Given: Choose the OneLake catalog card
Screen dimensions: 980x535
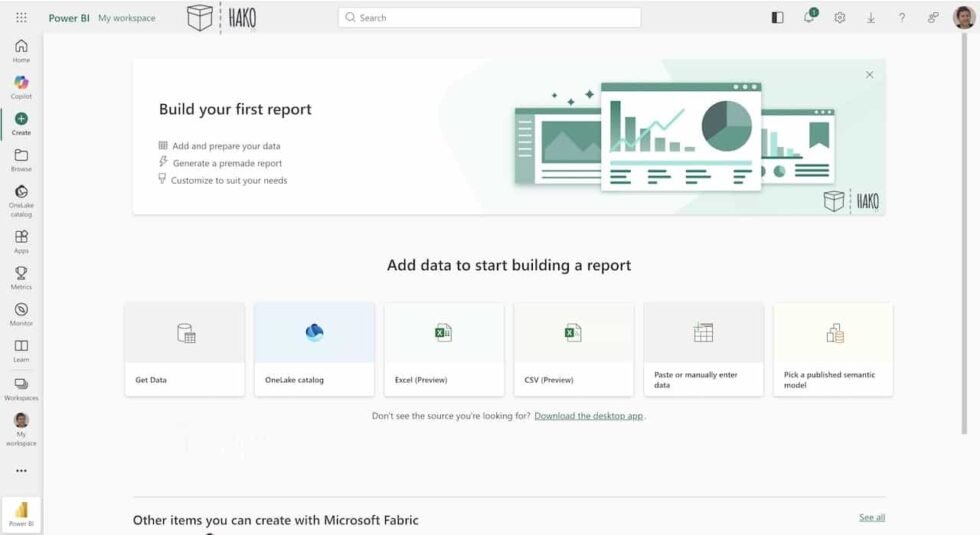Looking at the screenshot, I should click(x=314, y=349).
